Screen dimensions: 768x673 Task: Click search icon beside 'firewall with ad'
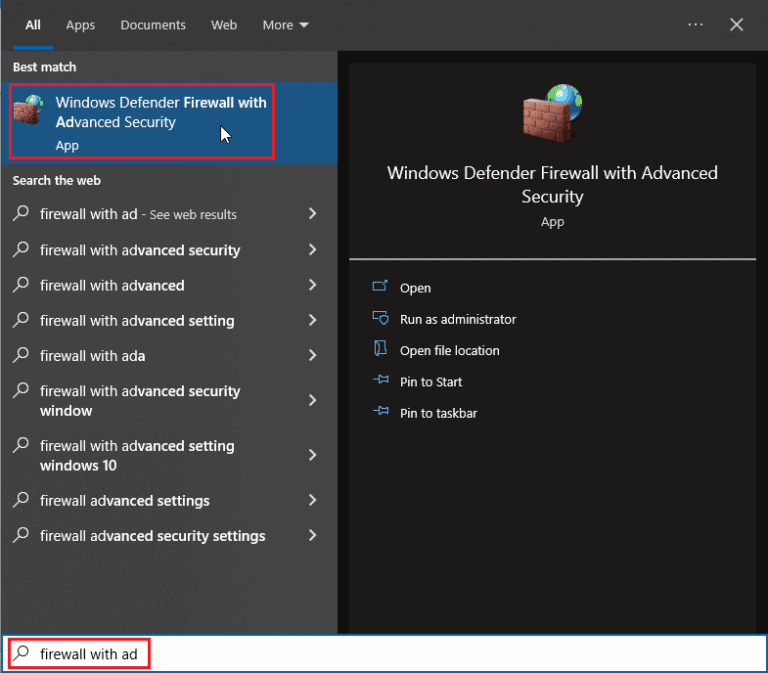pos(21,213)
